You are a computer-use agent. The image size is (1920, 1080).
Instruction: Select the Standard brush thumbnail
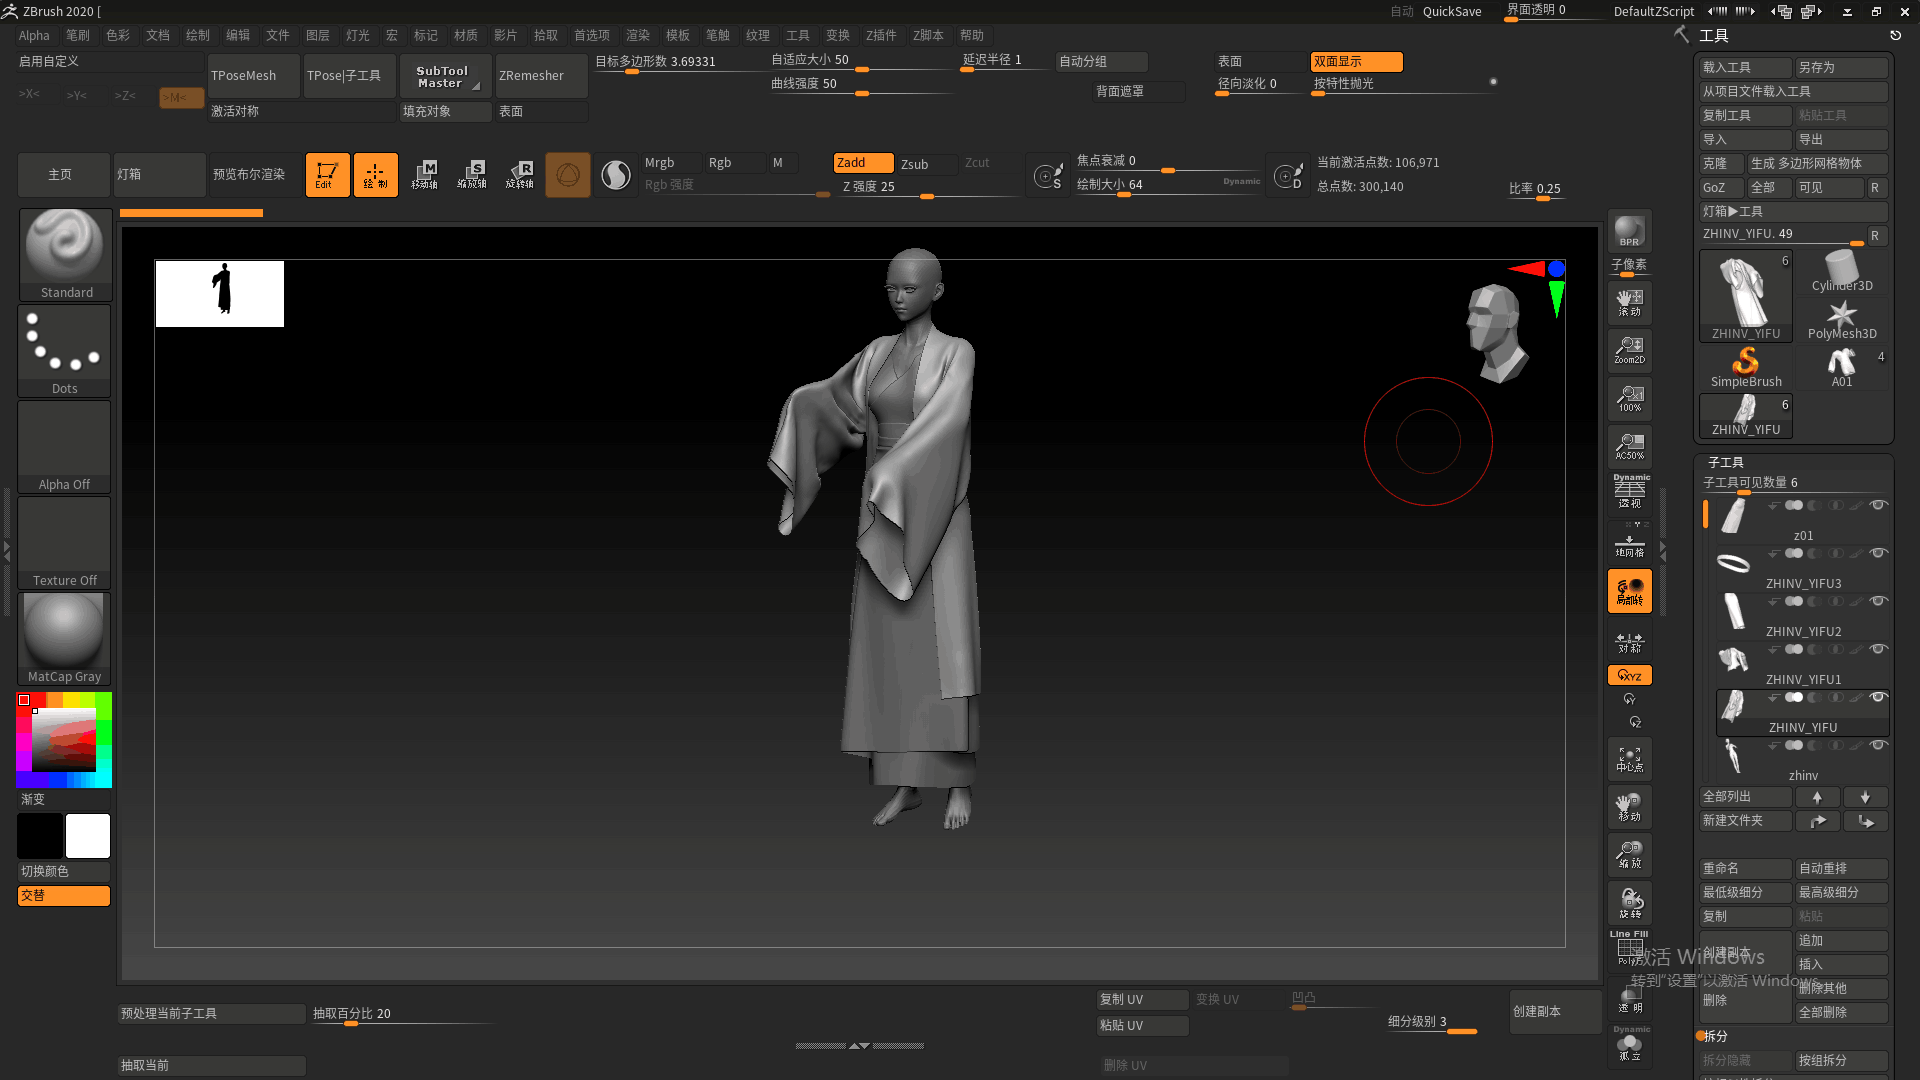pyautogui.click(x=65, y=254)
